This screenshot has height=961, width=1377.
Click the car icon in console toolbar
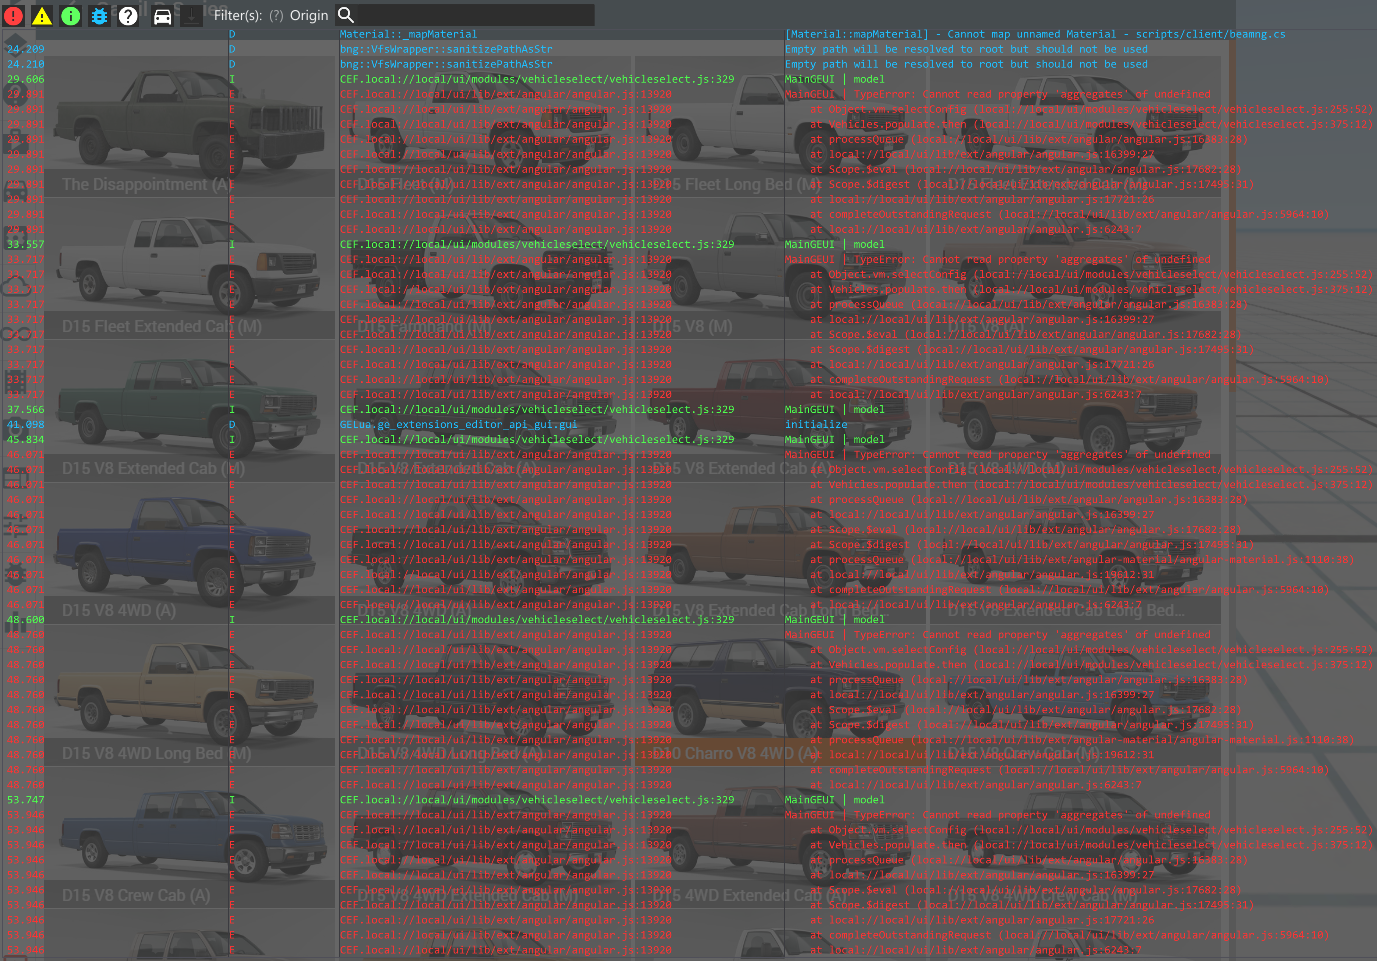coord(162,16)
